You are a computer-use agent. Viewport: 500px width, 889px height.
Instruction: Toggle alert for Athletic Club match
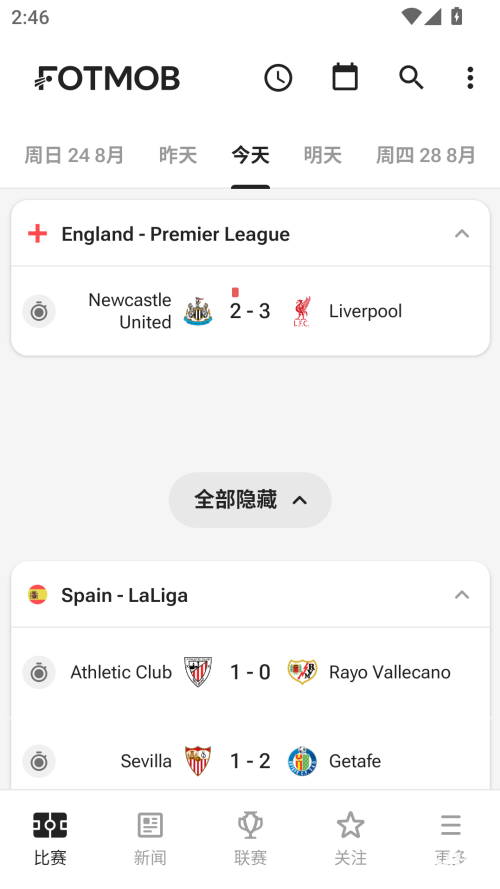tap(39, 672)
